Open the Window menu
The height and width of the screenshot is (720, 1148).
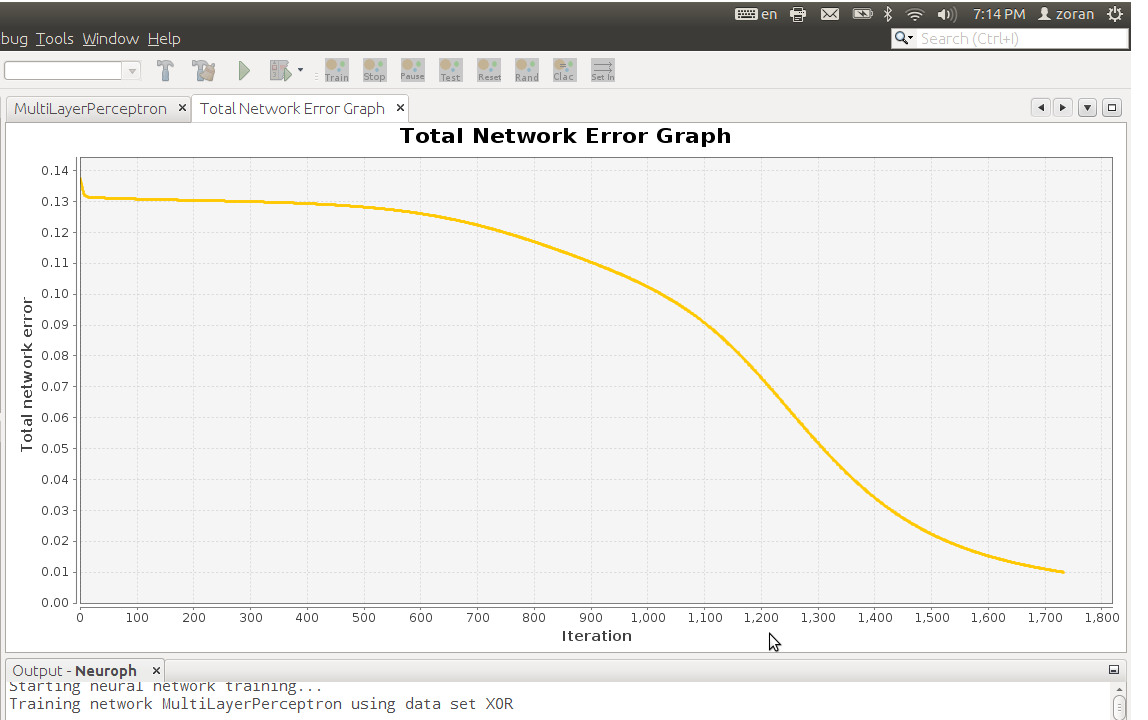click(111, 39)
